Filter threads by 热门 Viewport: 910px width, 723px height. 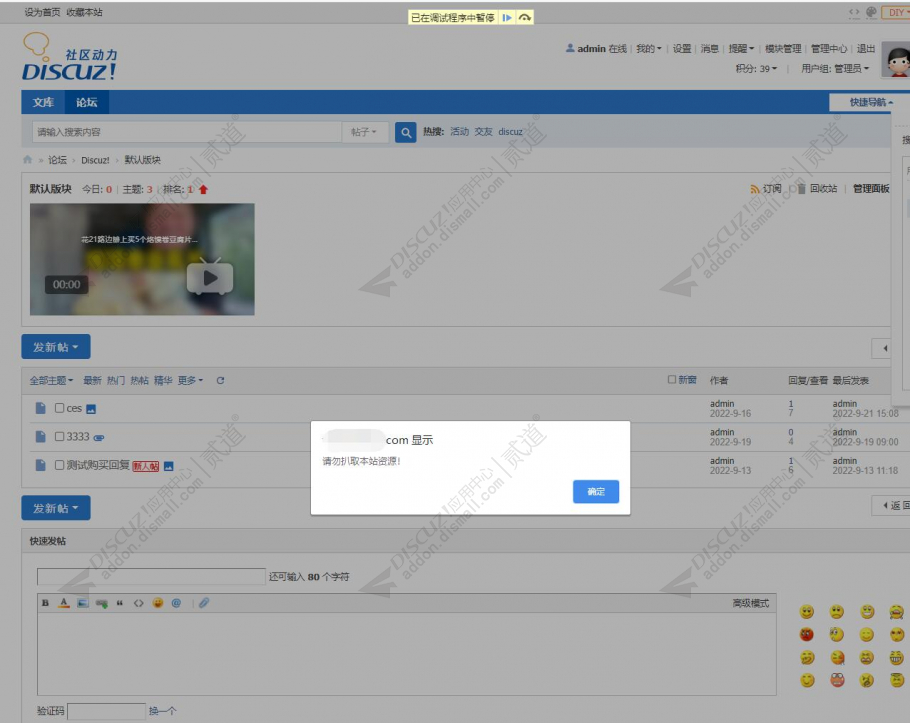(115, 381)
